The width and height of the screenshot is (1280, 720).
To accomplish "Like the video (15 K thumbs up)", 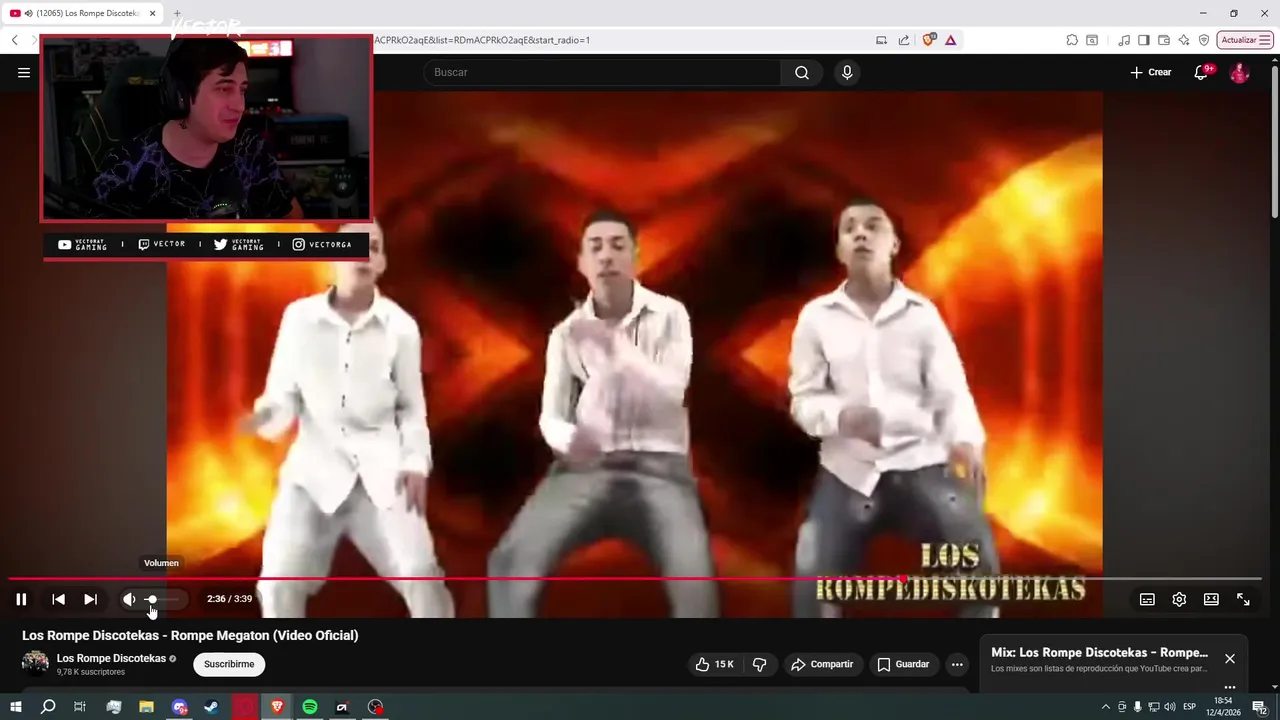I will point(714,664).
